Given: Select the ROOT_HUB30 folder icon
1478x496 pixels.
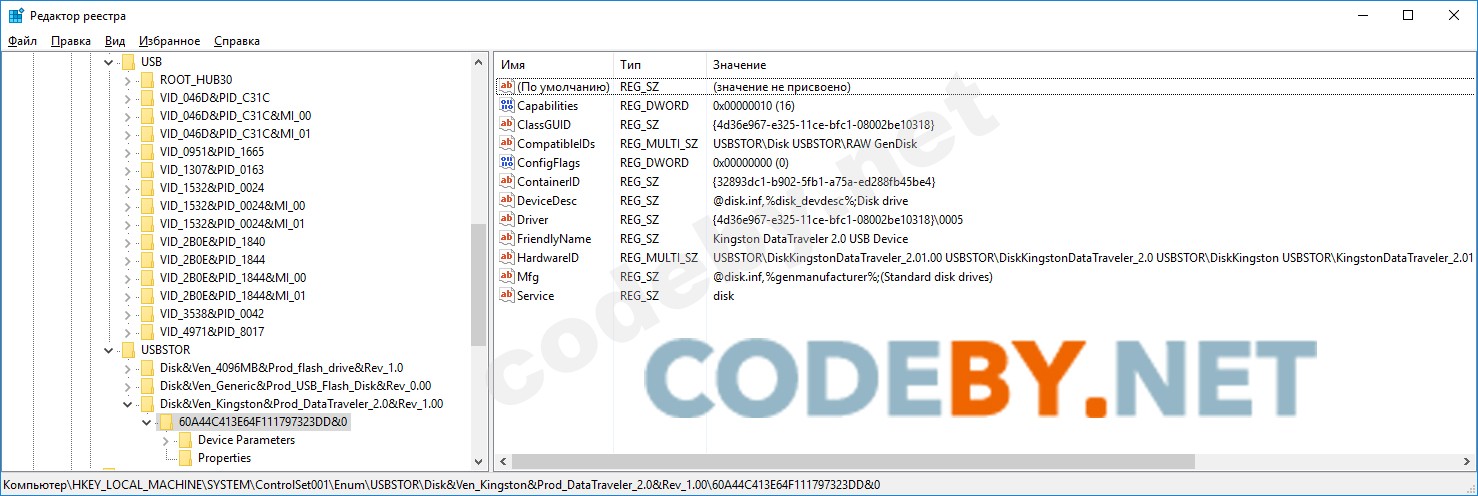Looking at the screenshot, I should click(147, 80).
